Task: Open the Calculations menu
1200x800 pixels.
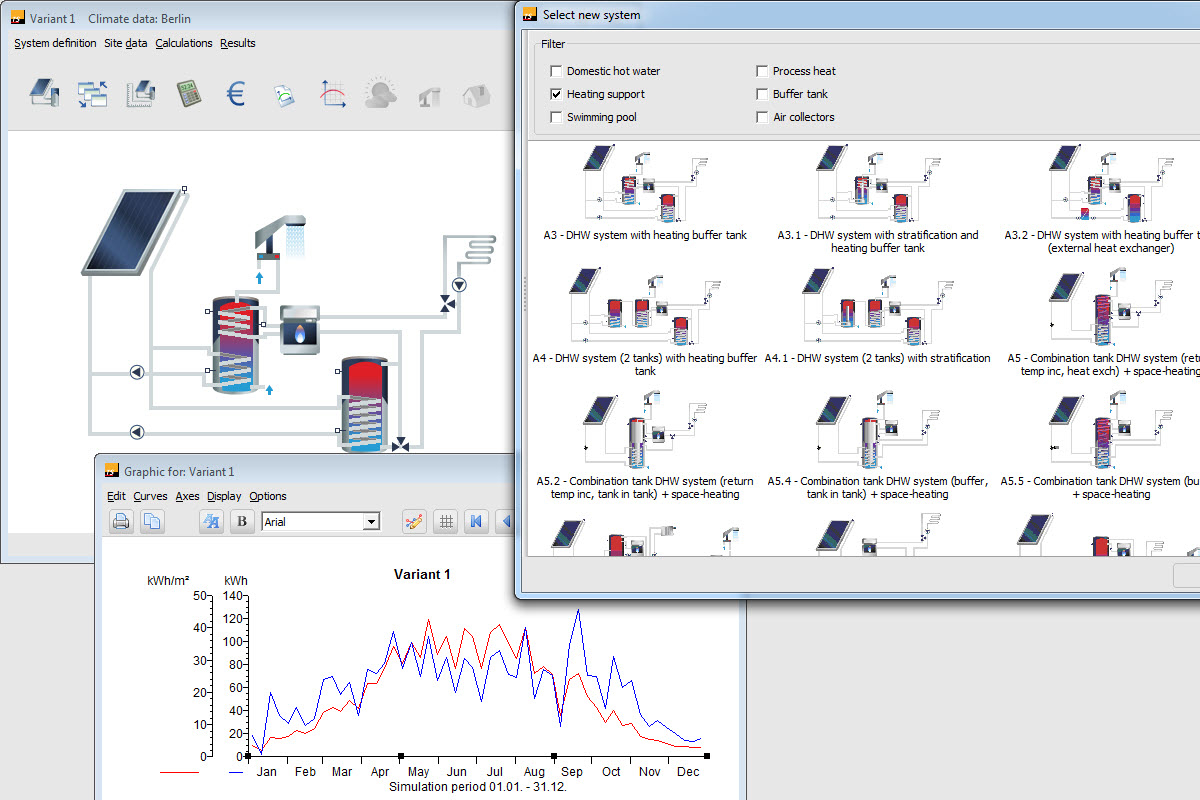Action: pyautogui.click(x=186, y=43)
